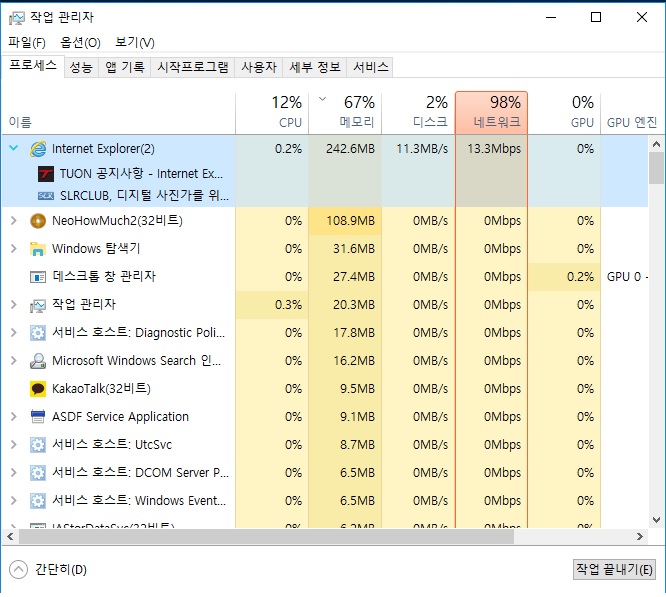Click the Windows 탐색기 folder icon
Screen dimensions: 666x597
coord(38,249)
